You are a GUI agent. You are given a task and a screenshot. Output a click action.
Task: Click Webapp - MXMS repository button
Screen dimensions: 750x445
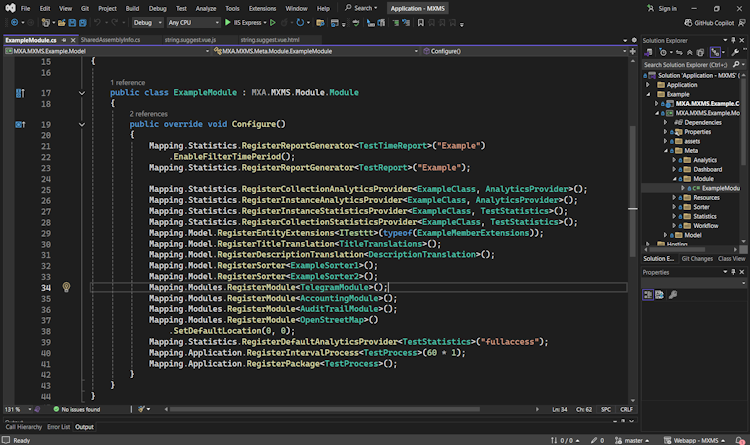694,440
